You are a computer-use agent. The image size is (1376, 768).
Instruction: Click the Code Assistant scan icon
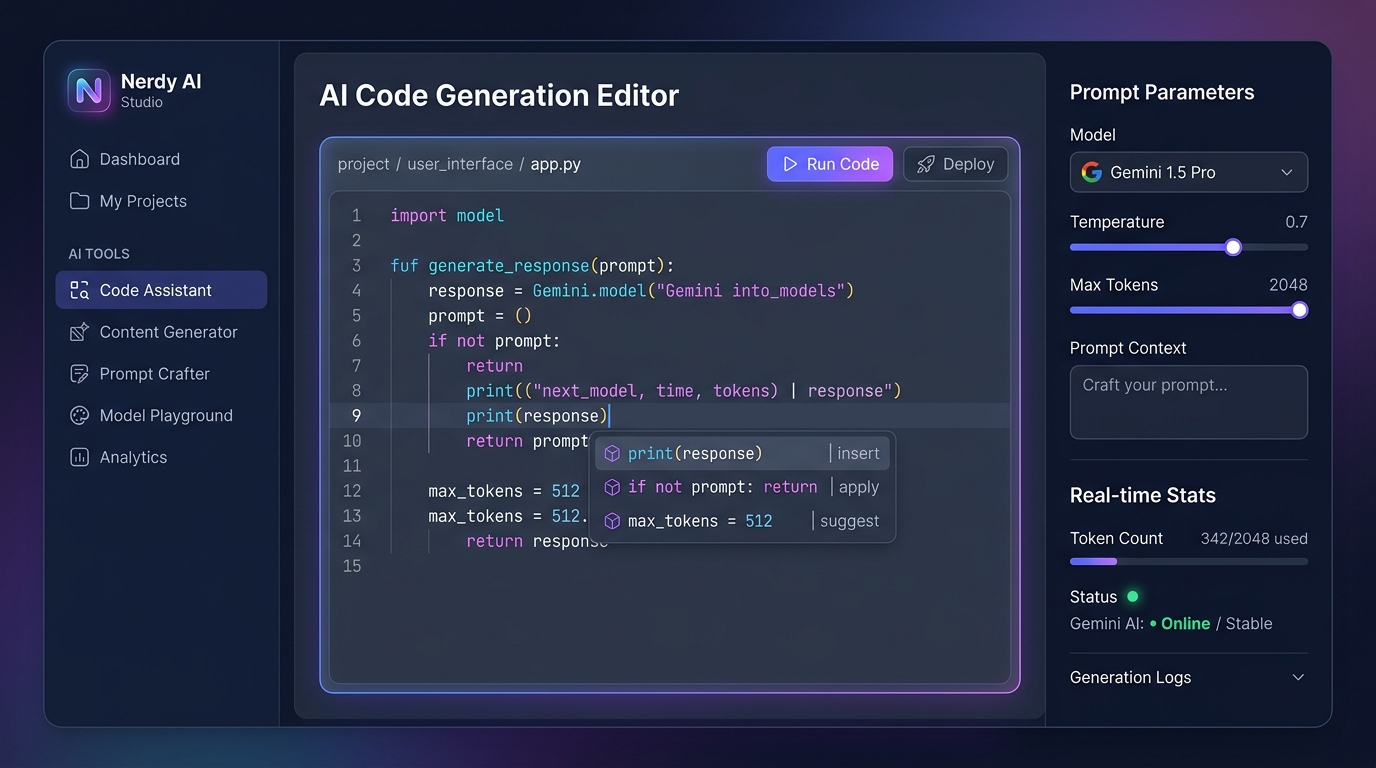pyautogui.click(x=79, y=290)
